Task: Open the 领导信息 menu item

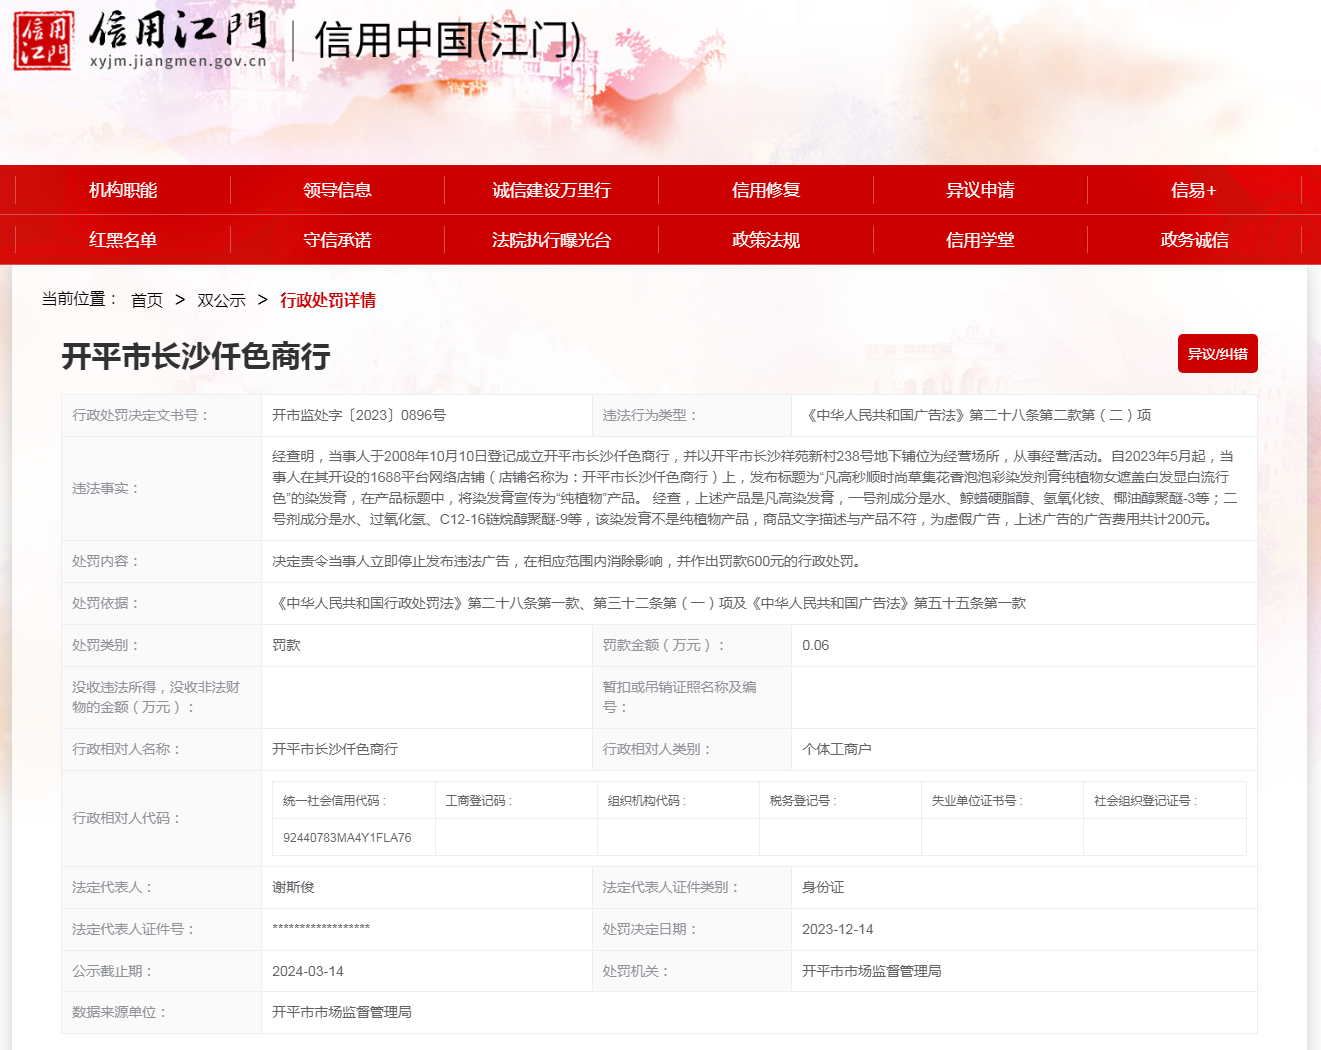Action: [337, 190]
